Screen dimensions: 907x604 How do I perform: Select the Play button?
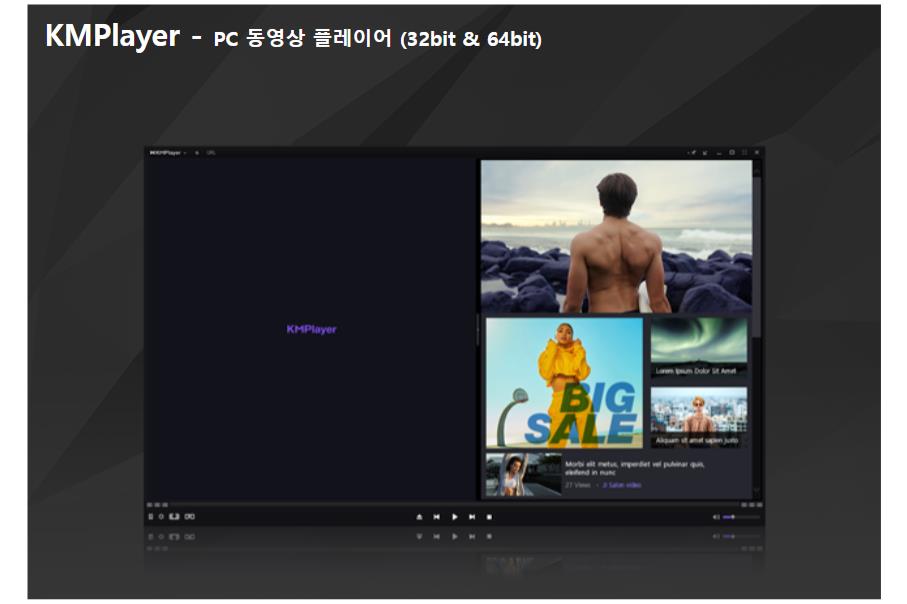[455, 517]
